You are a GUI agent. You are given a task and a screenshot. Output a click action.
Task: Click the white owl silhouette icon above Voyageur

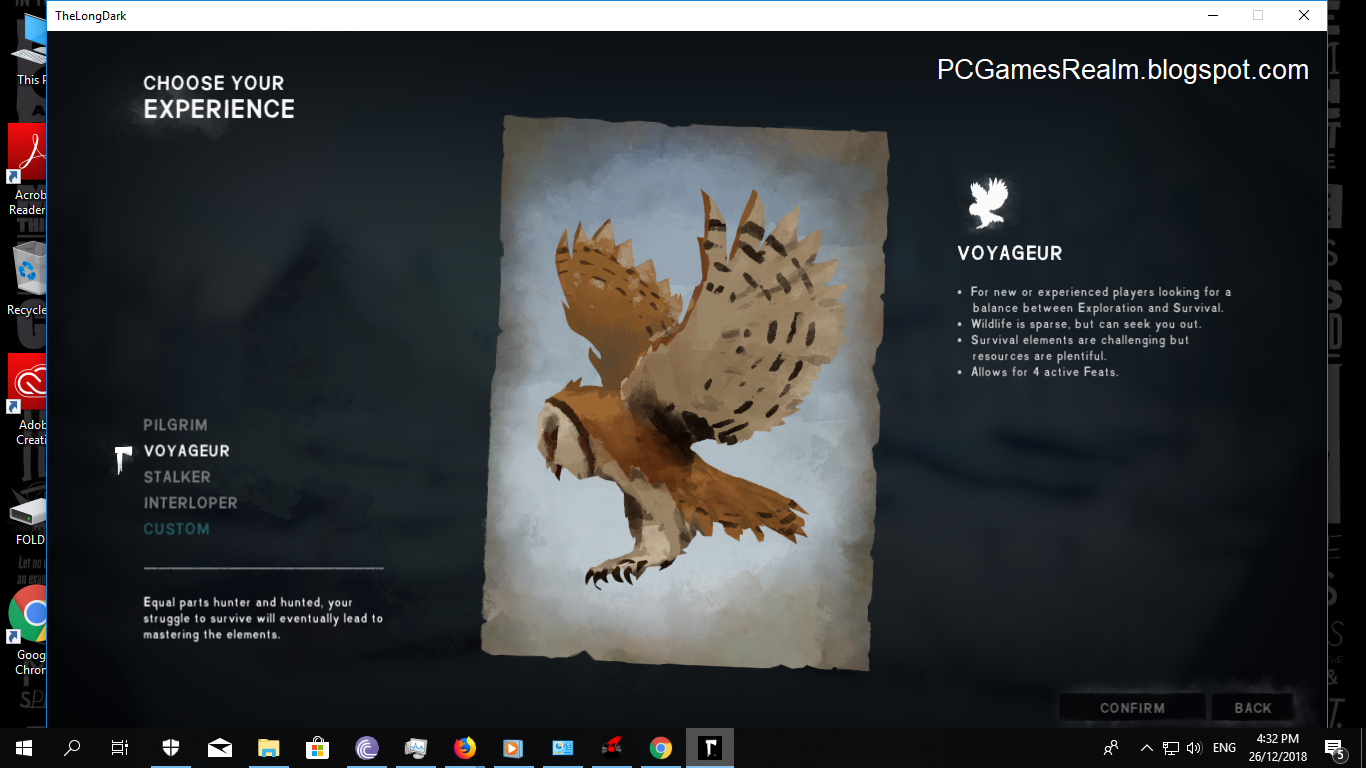coord(988,204)
